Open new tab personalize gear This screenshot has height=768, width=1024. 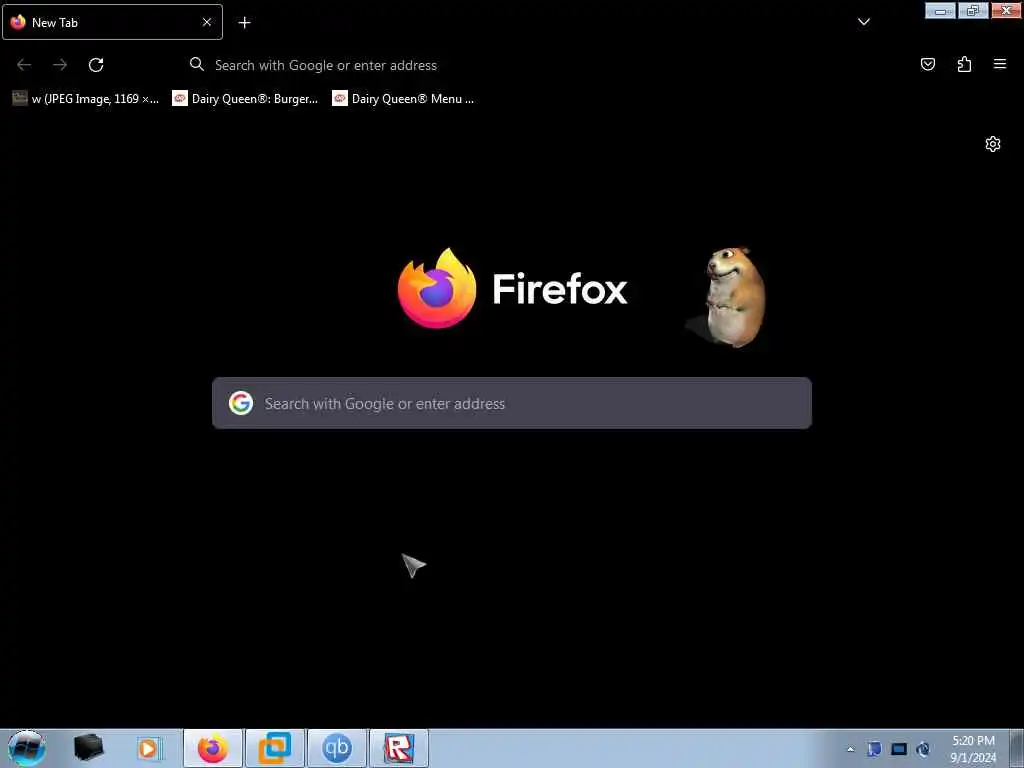click(x=993, y=144)
